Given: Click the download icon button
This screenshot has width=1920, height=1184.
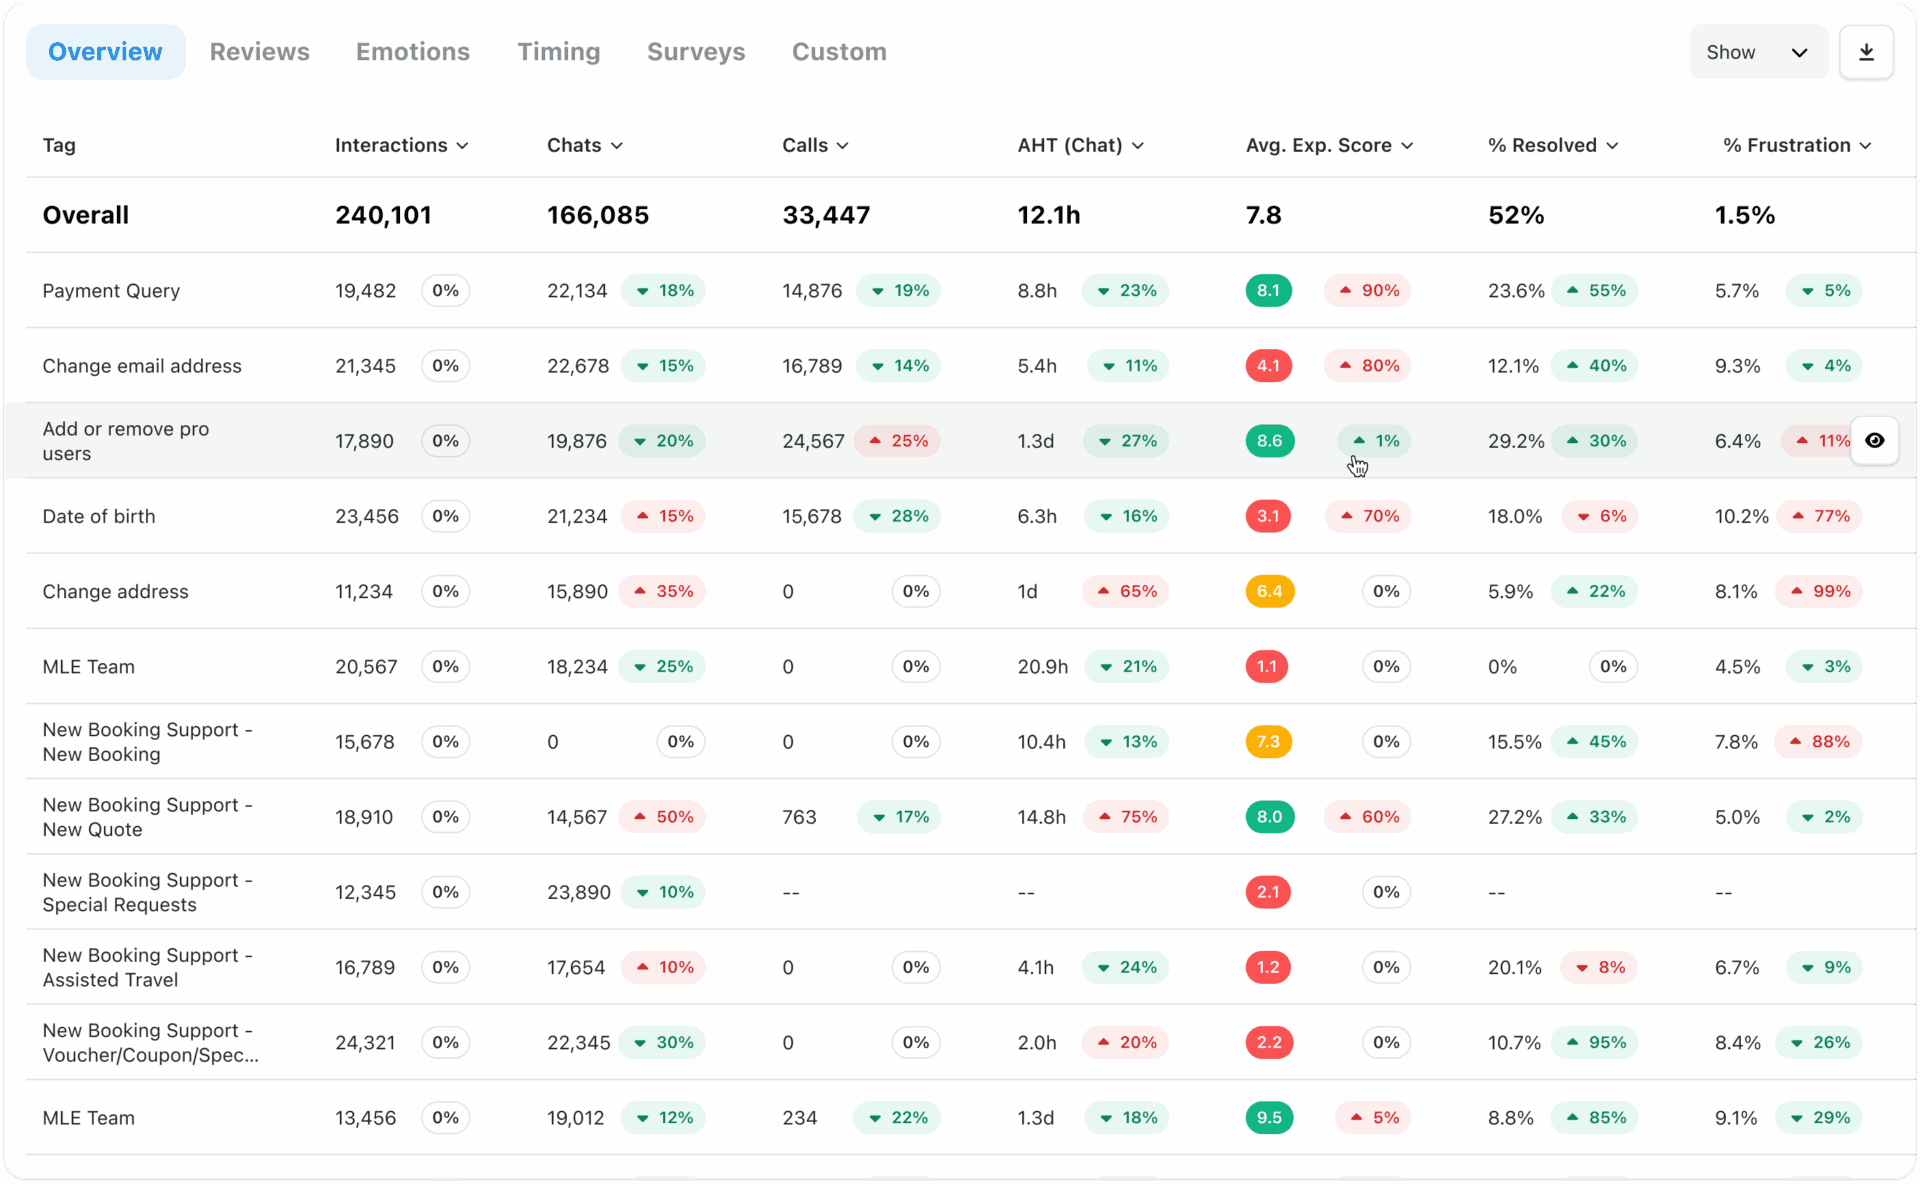Looking at the screenshot, I should coord(1866,52).
